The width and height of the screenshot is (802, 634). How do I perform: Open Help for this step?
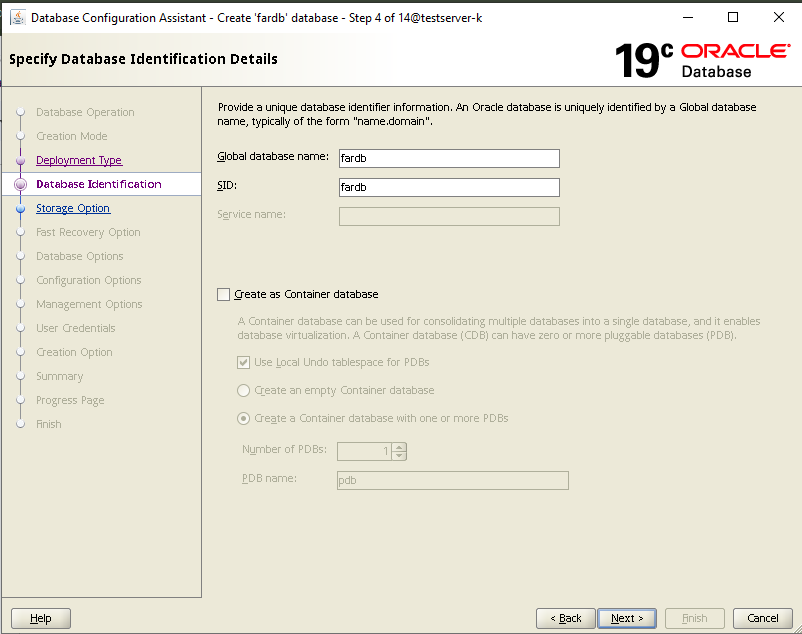coord(40,618)
